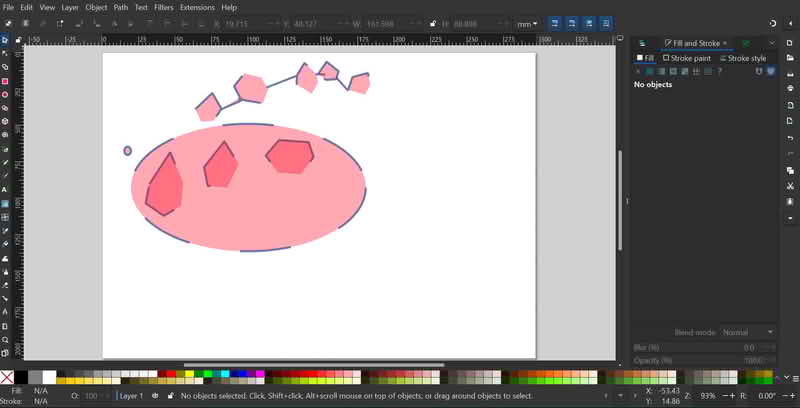Screen dimensions: 800x408
Task: Select the Ellipse tool
Action: tap(5, 95)
